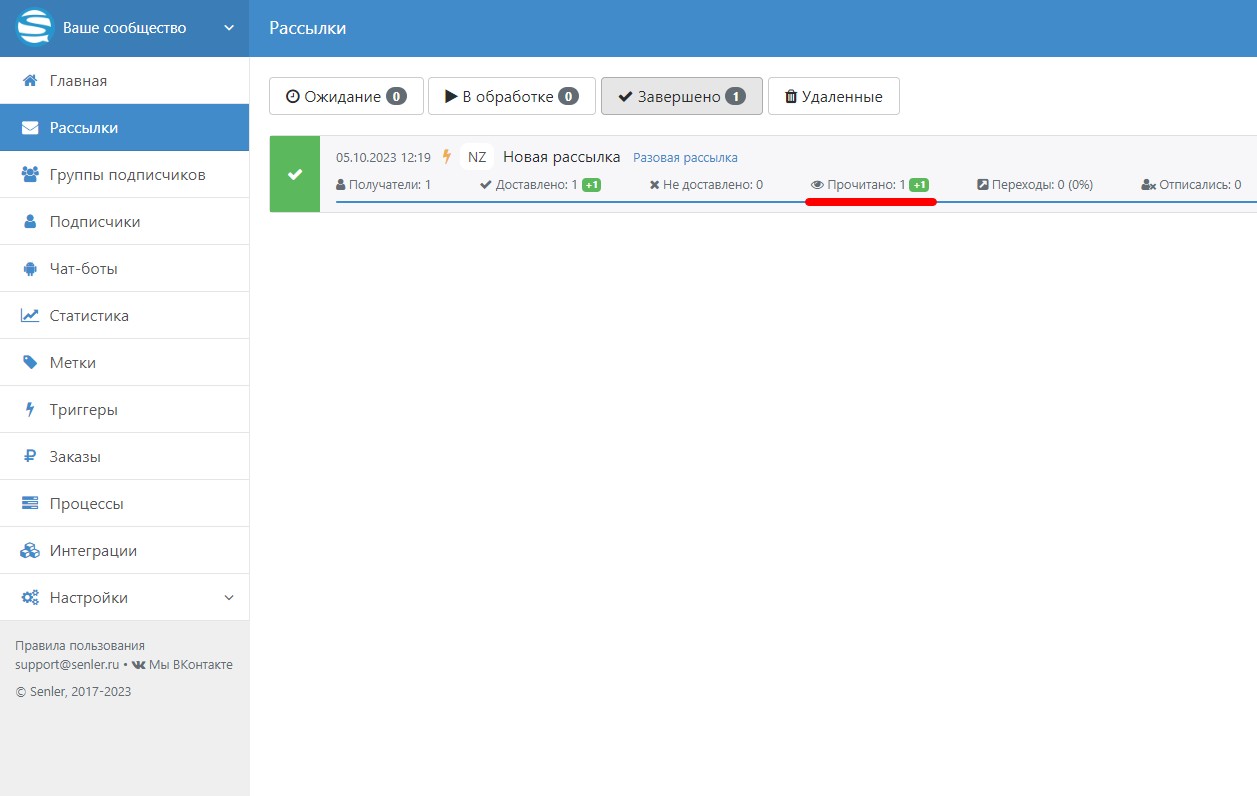Click the Заказы ruble icon

[x=30, y=457]
